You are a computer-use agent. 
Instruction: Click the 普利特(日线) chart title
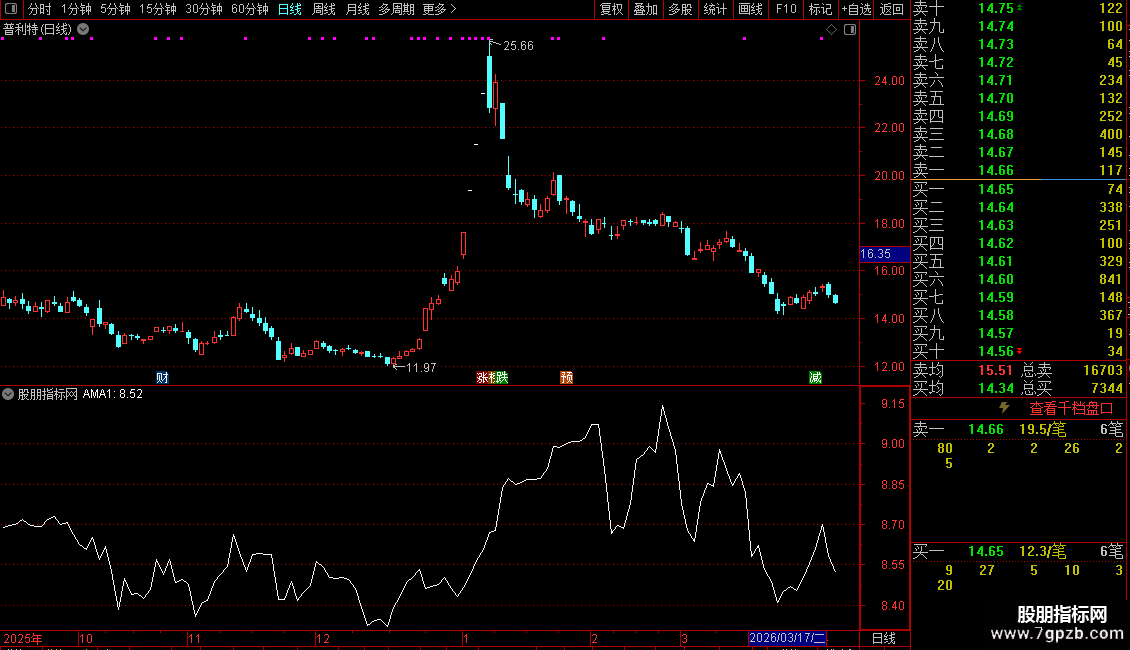click(x=37, y=30)
